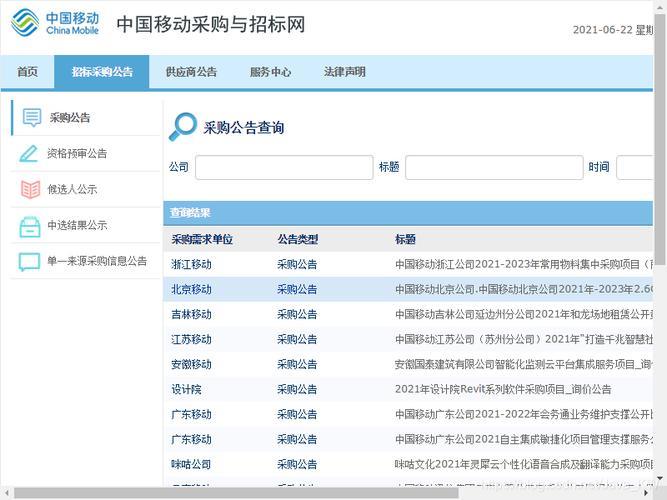
Task: Click the horizontal scrollbar thumb
Action: pyautogui.click(x=237, y=493)
